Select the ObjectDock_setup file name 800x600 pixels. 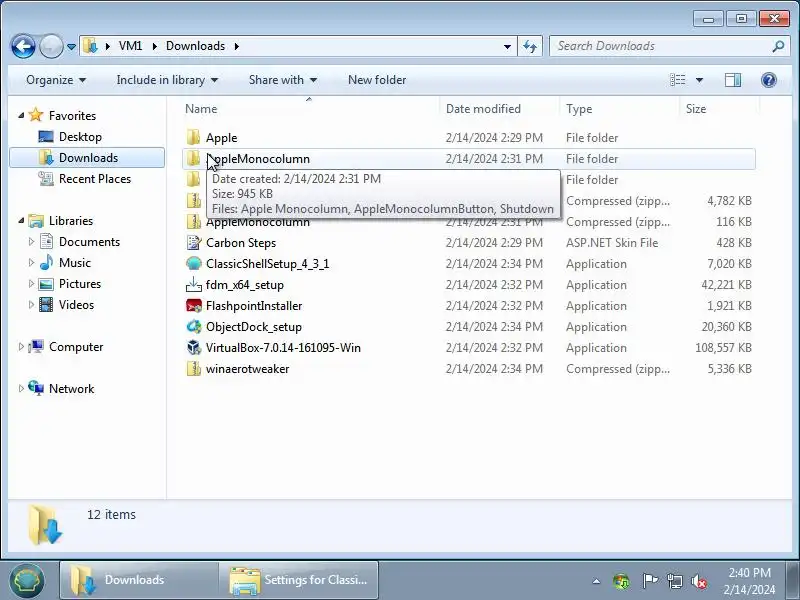(x=254, y=327)
